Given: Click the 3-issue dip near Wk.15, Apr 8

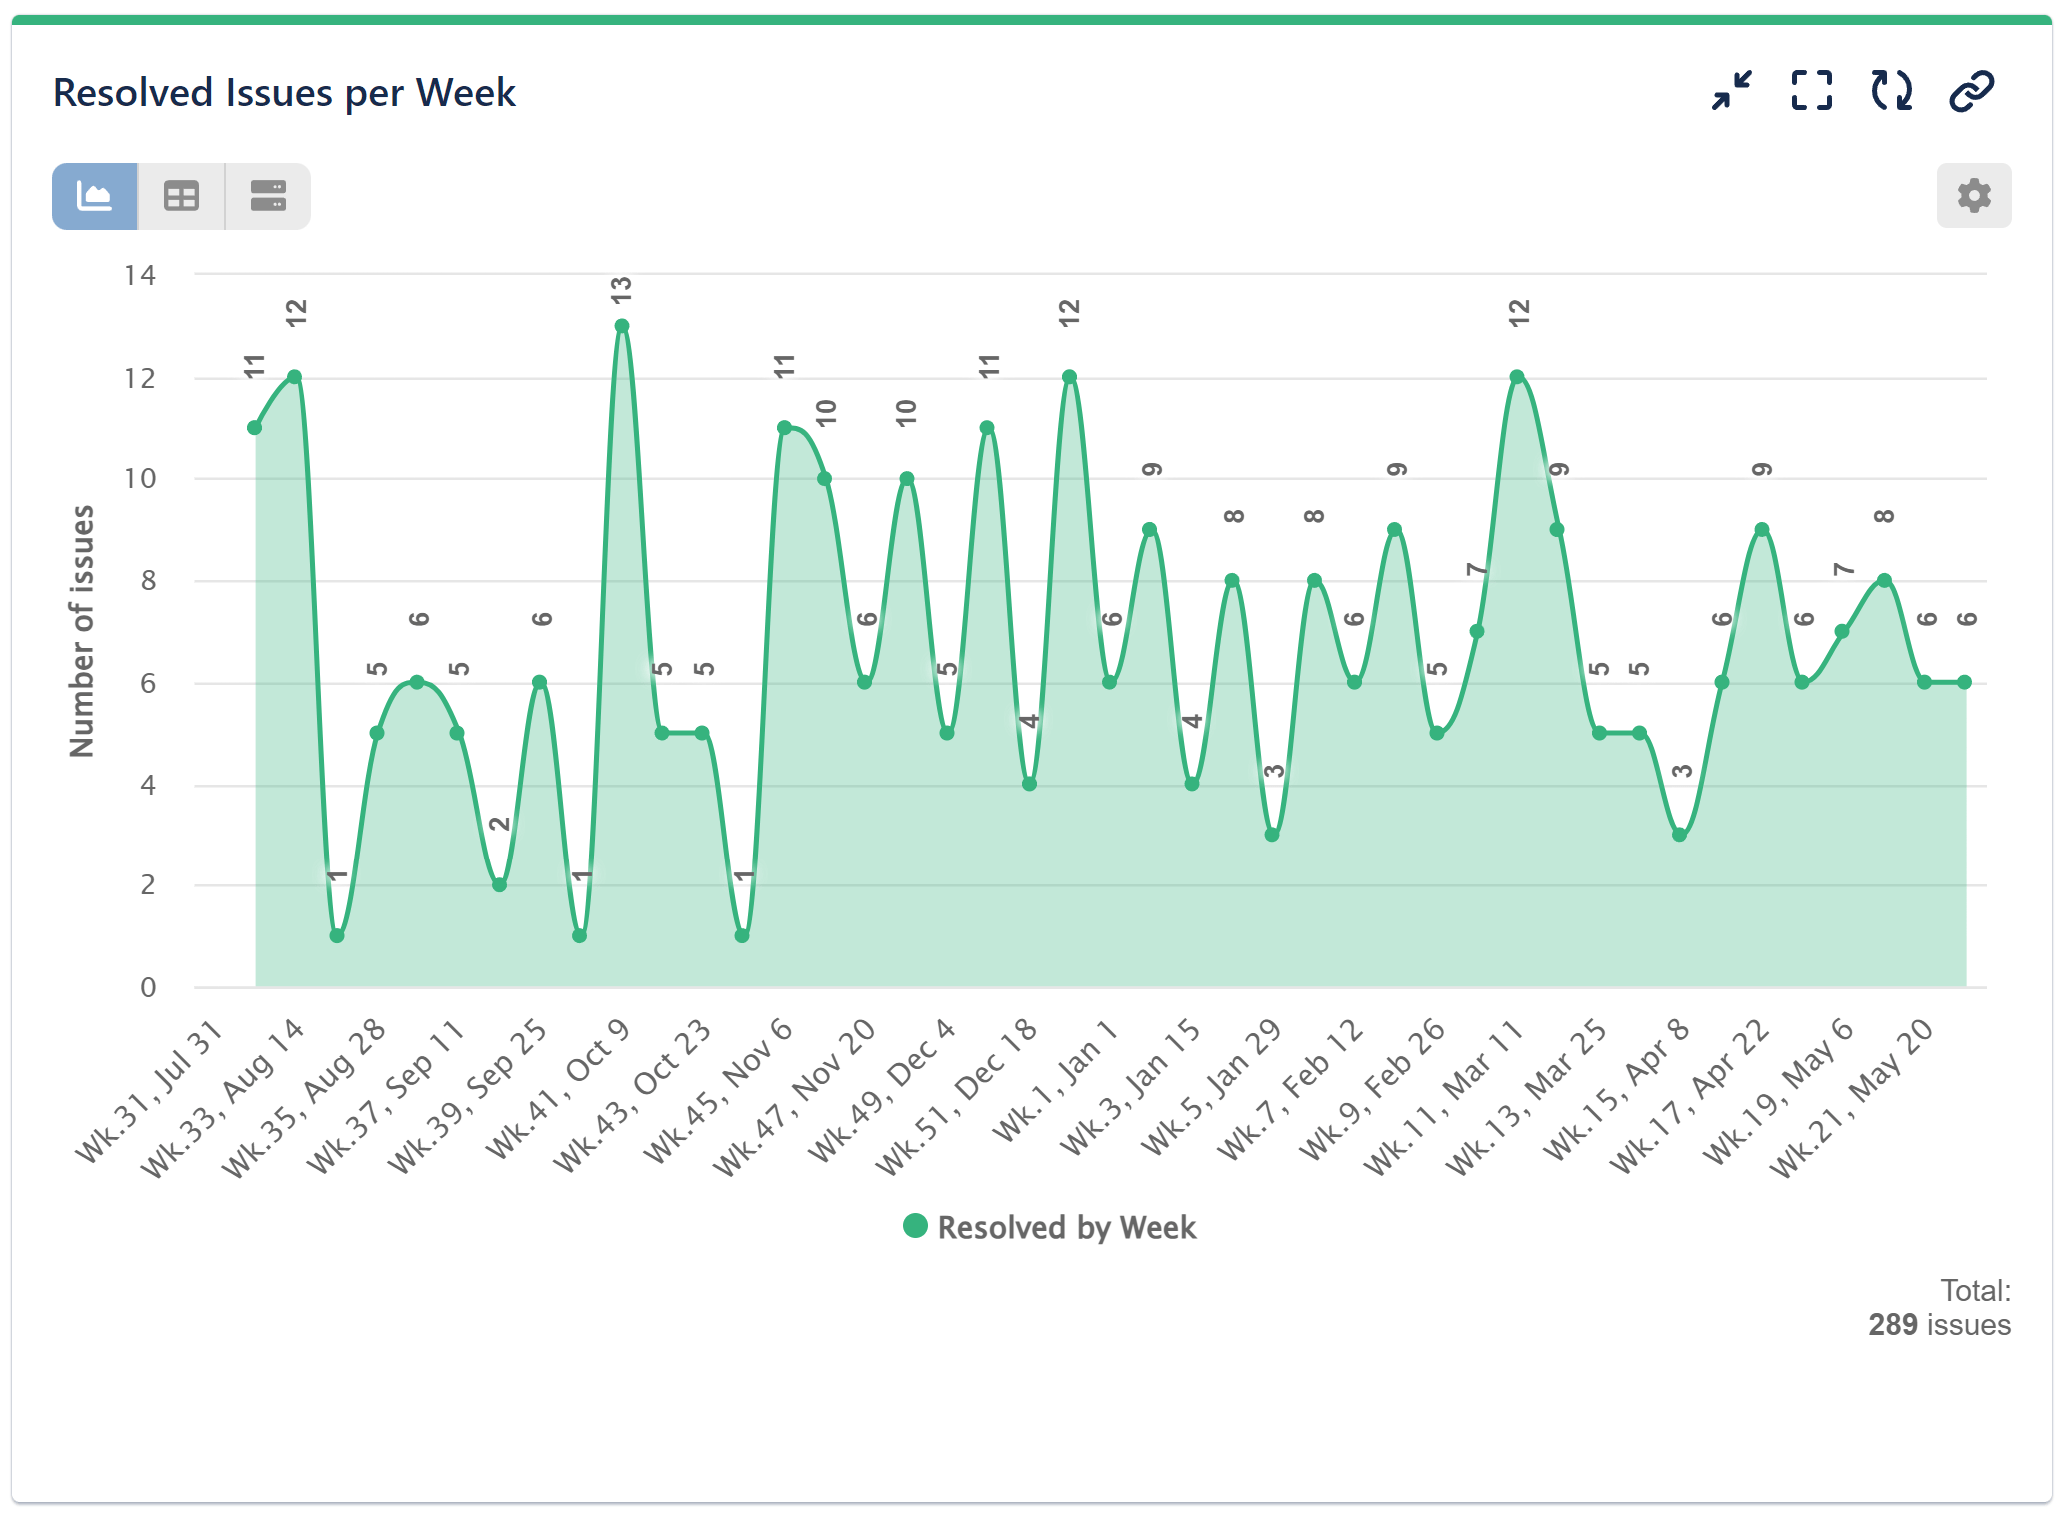Looking at the screenshot, I should (1678, 835).
